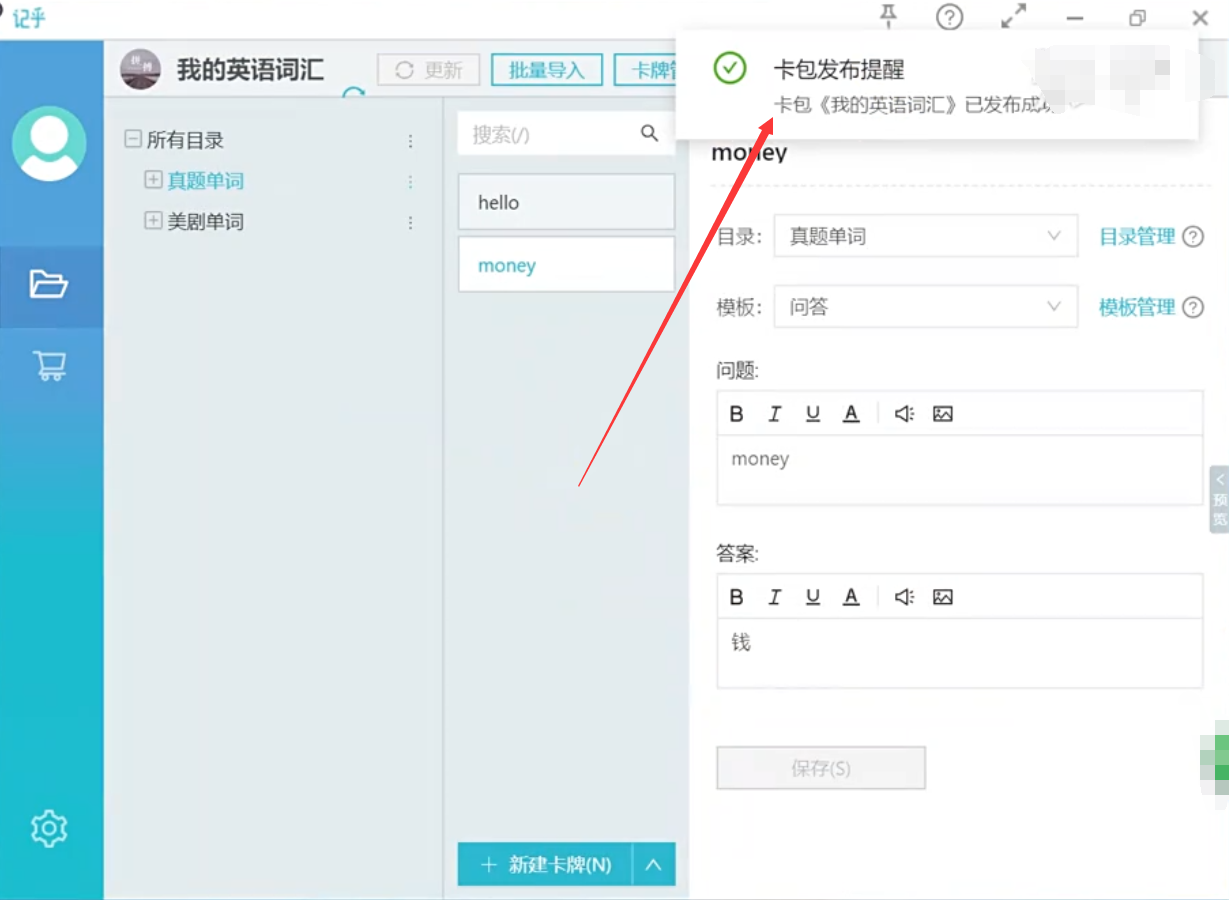Click the deck title 我的英语词汇

250,70
